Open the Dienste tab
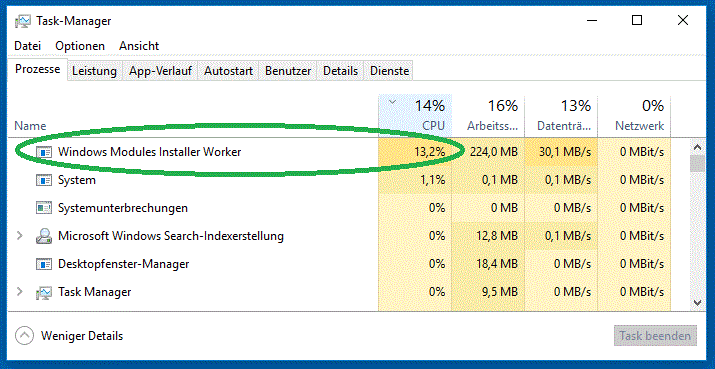 [389, 71]
